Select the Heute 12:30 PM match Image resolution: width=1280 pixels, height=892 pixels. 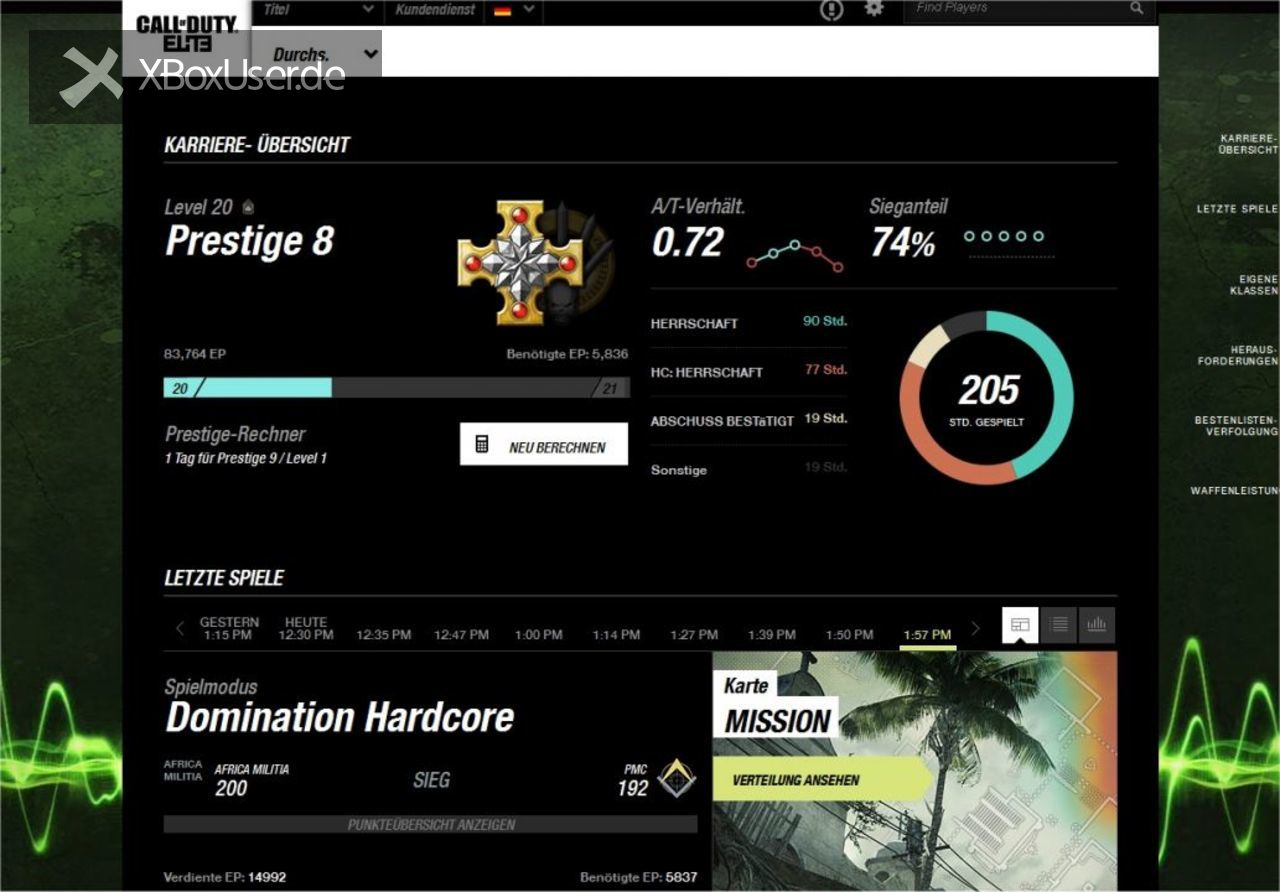click(306, 628)
